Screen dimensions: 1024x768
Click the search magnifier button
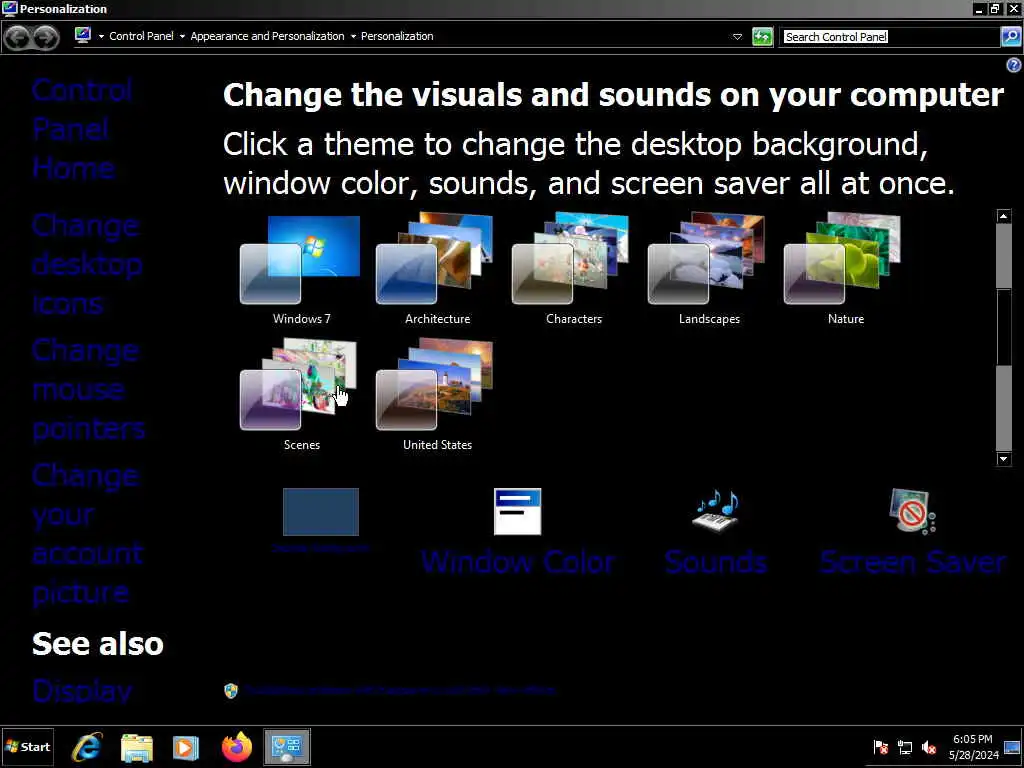coord(1011,37)
